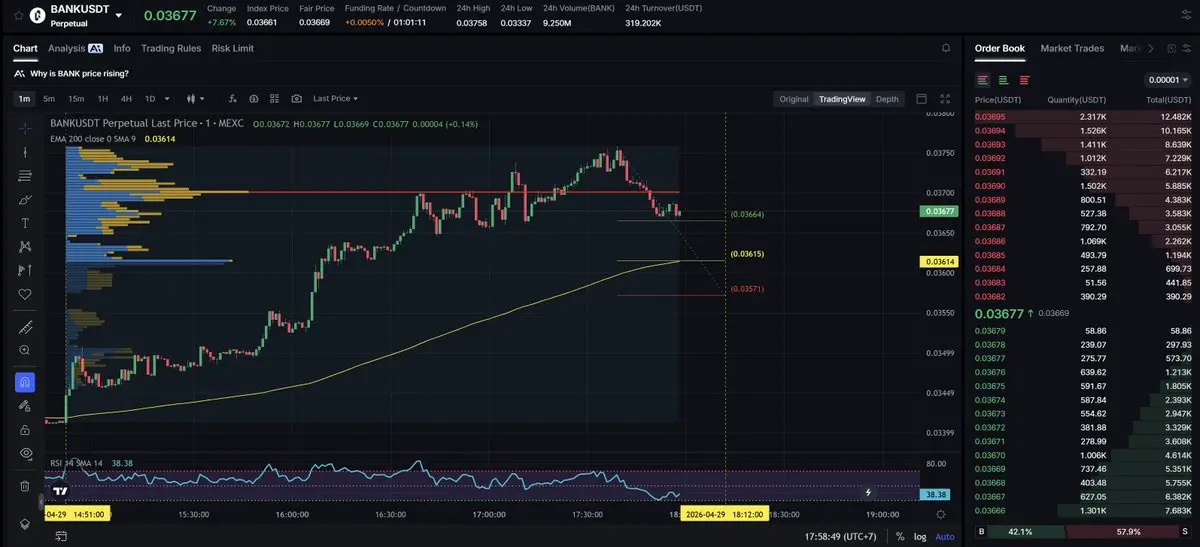The width and height of the screenshot is (1200, 547).
Task: Open the heart favorites icon tool
Action: [25, 294]
